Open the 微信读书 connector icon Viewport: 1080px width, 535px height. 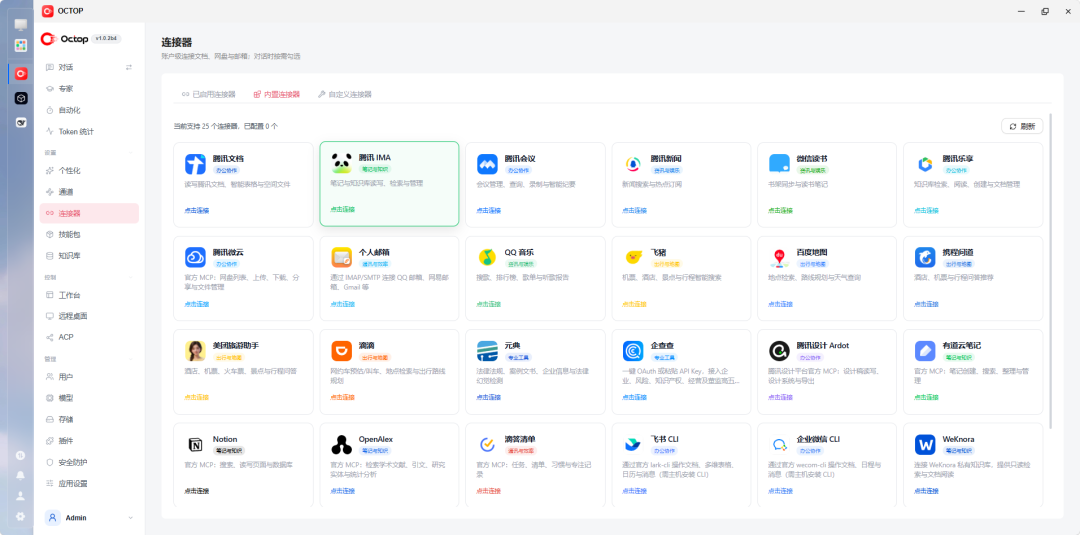click(x=780, y=164)
